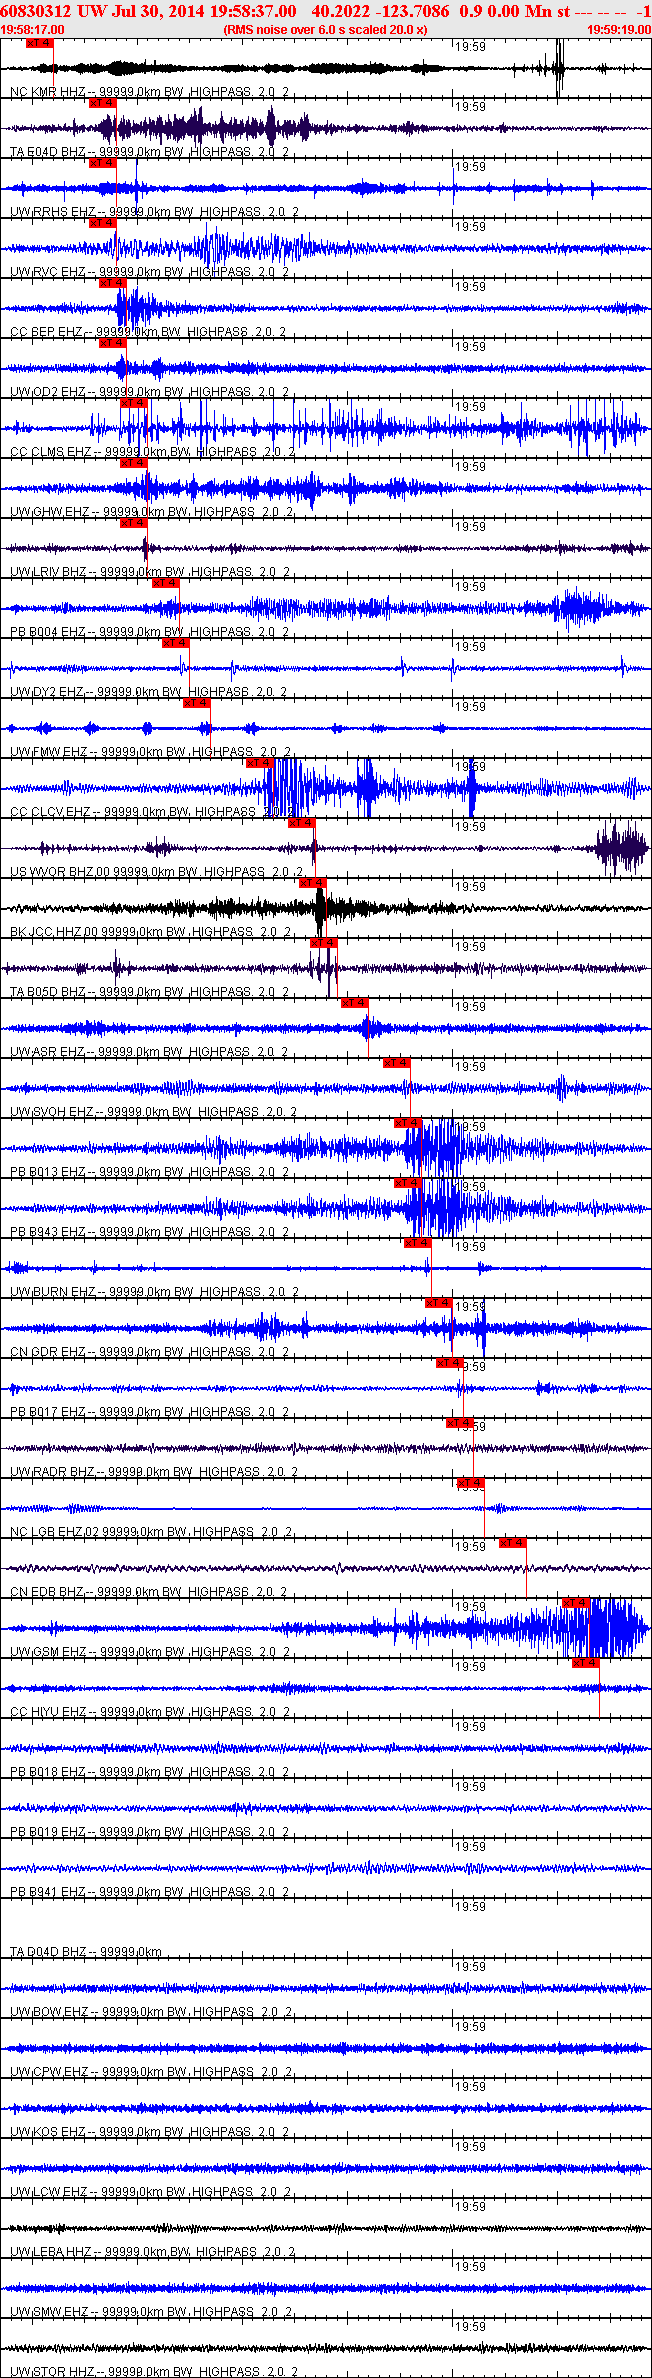The image size is (652, 2378).
Task: Select the 'CC CLMS EHZ' station label
Action: (x=51, y=452)
